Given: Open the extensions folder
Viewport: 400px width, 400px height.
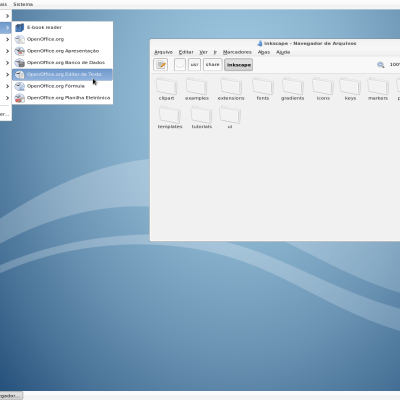Looking at the screenshot, I should (231, 89).
